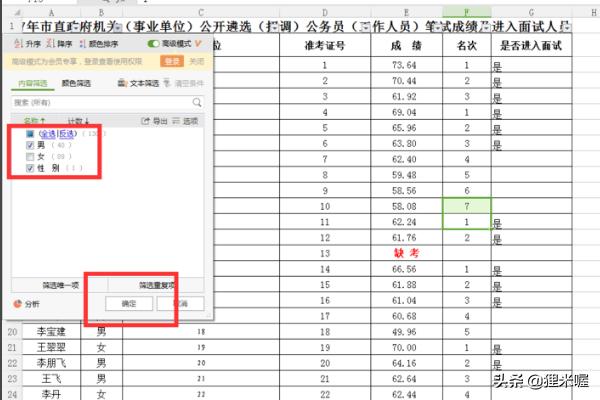The width and height of the screenshot is (600, 400).
Task: Click the 名次 header cell
Action: point(467,46)
